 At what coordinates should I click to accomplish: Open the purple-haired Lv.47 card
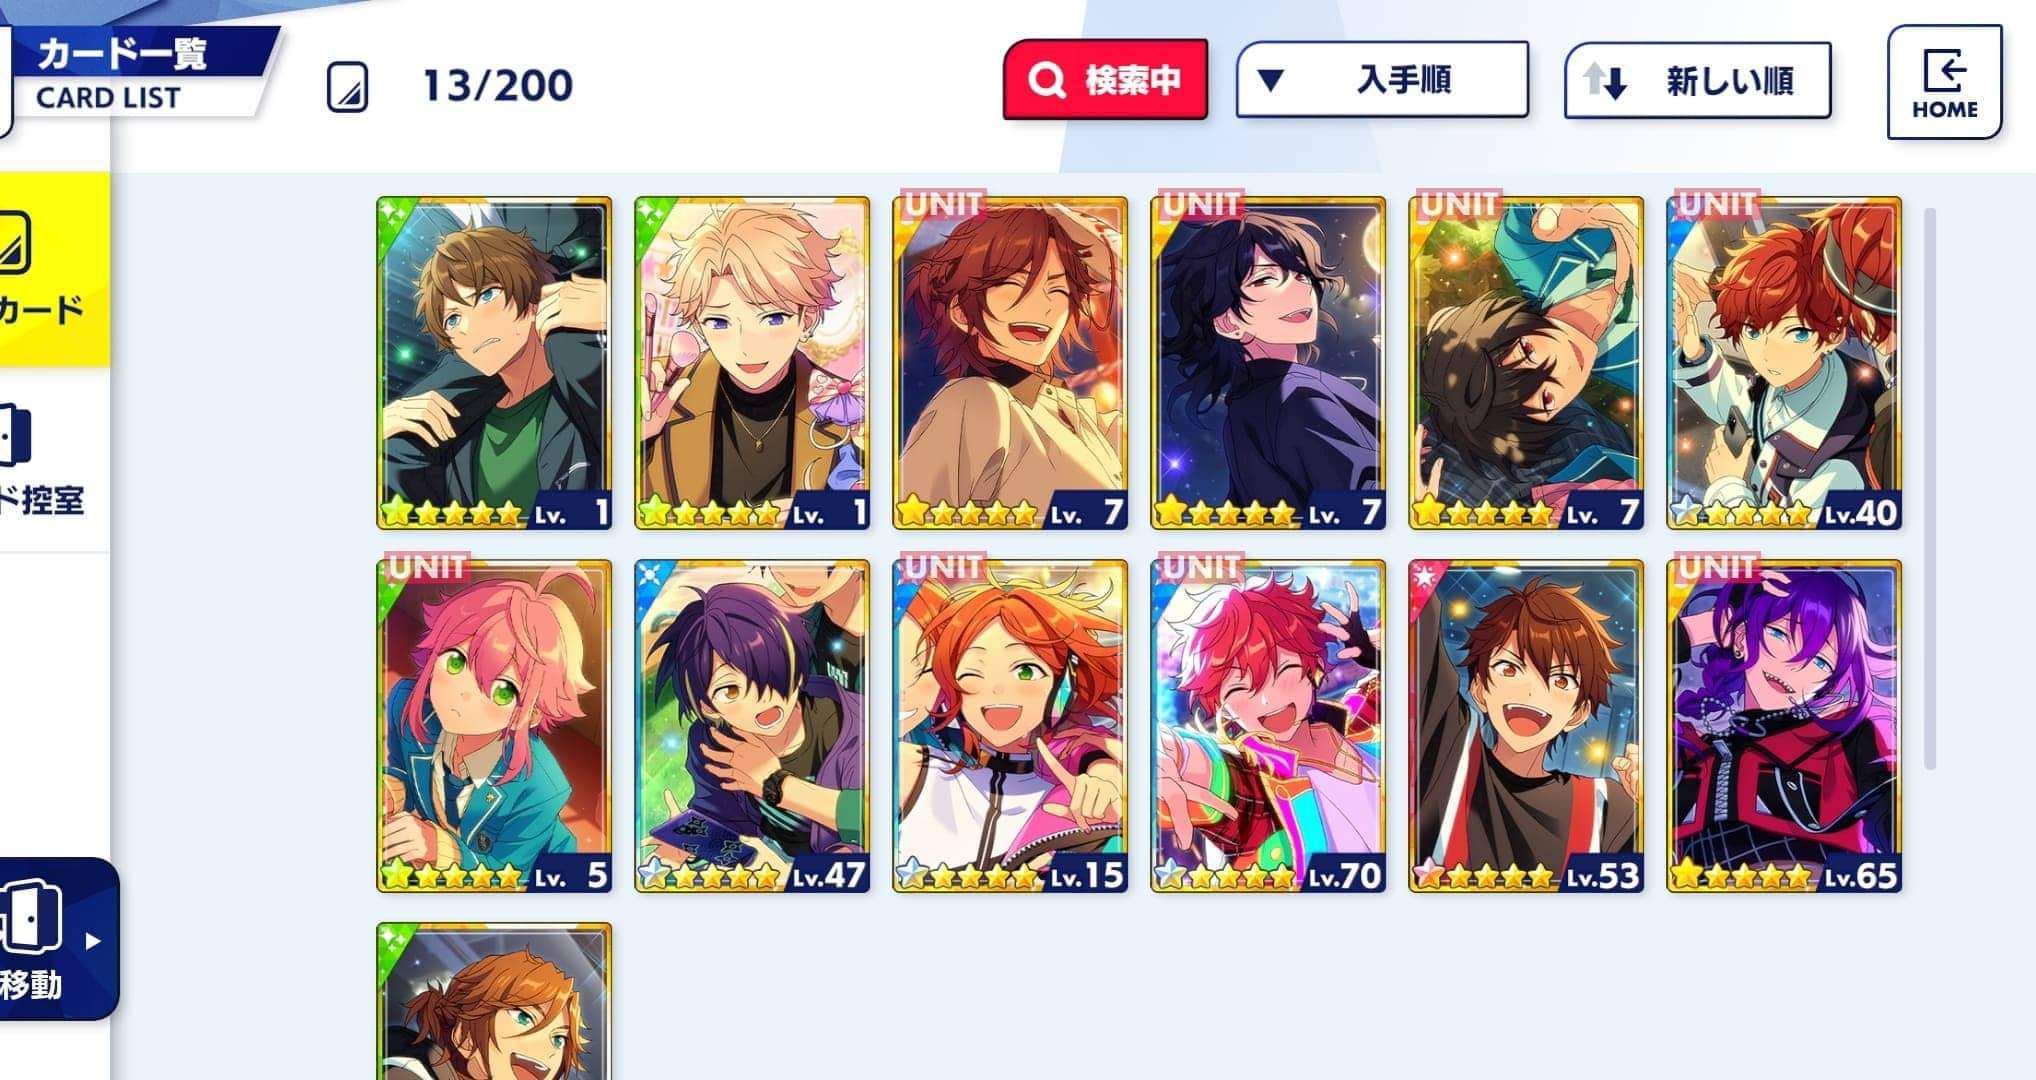(x=752, y=726)
